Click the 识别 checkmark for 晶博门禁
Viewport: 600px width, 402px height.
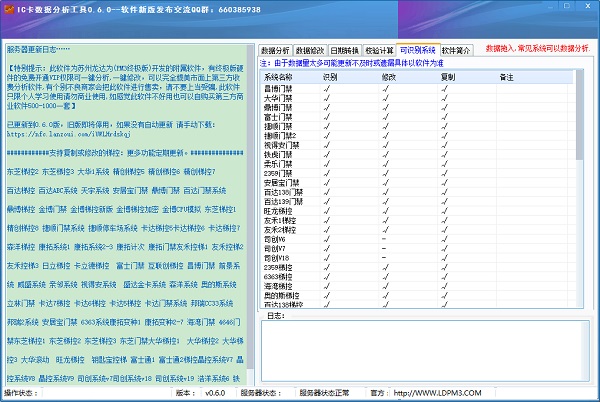click(326, 88)
